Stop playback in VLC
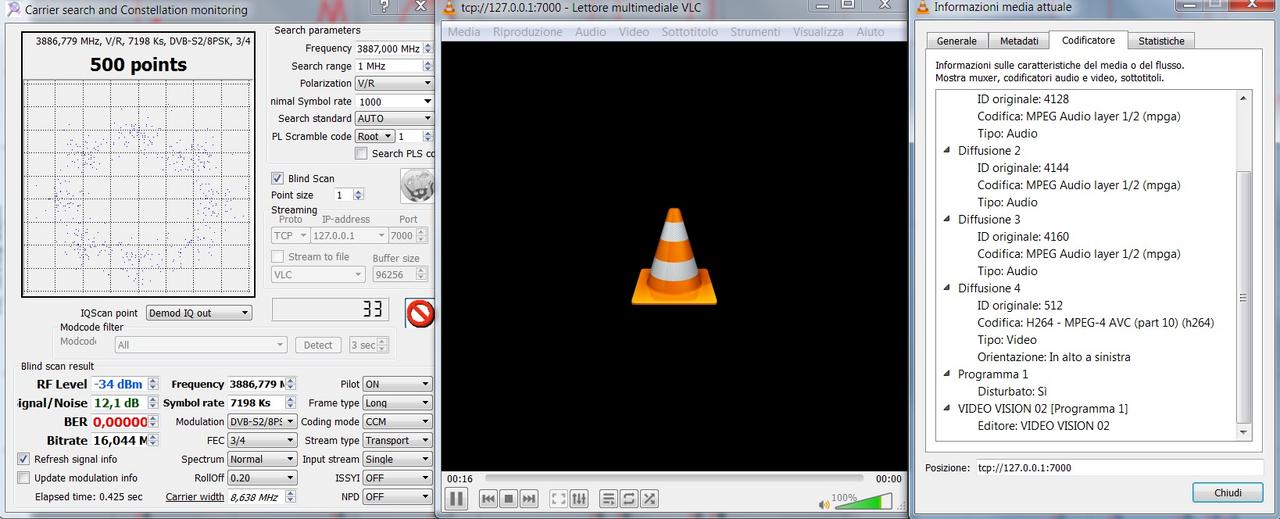 (x=508, y=498)
